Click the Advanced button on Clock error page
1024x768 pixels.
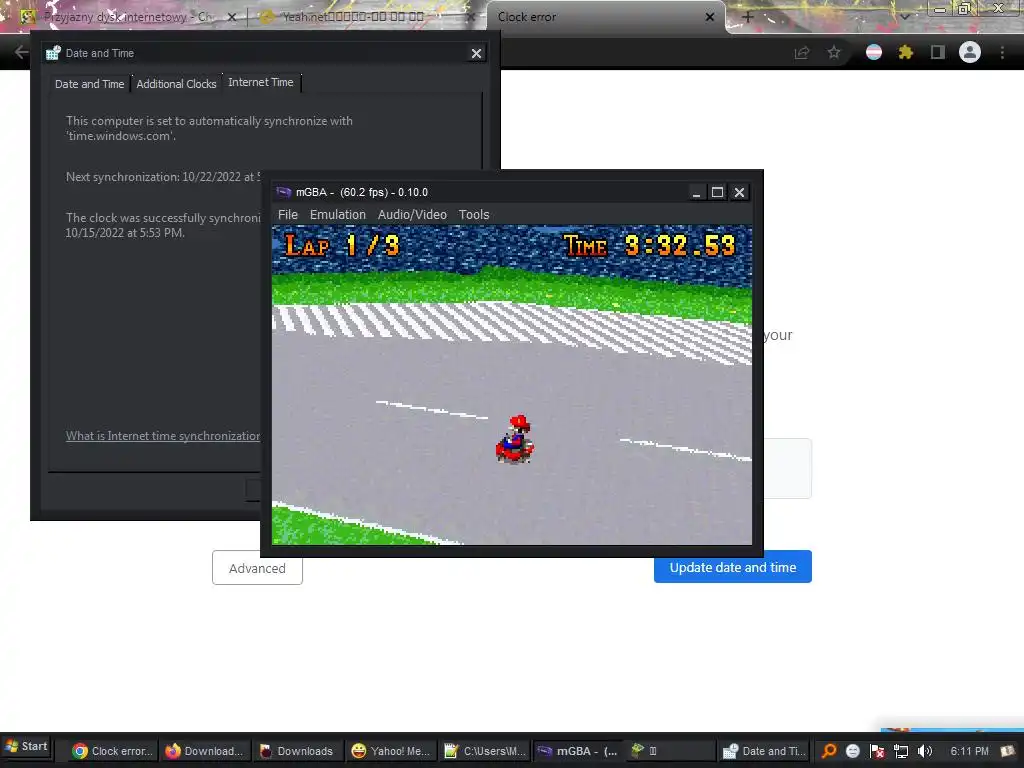257,568
